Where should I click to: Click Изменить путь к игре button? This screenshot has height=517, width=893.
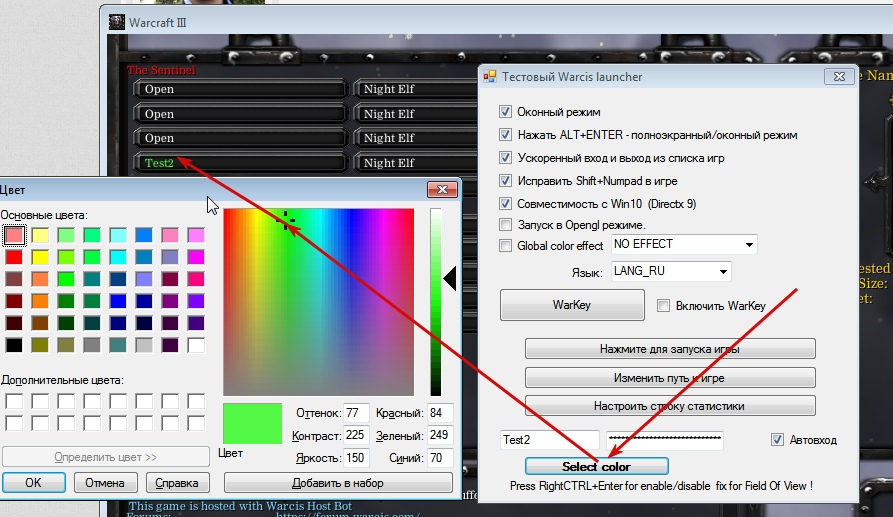coord(670,378)
